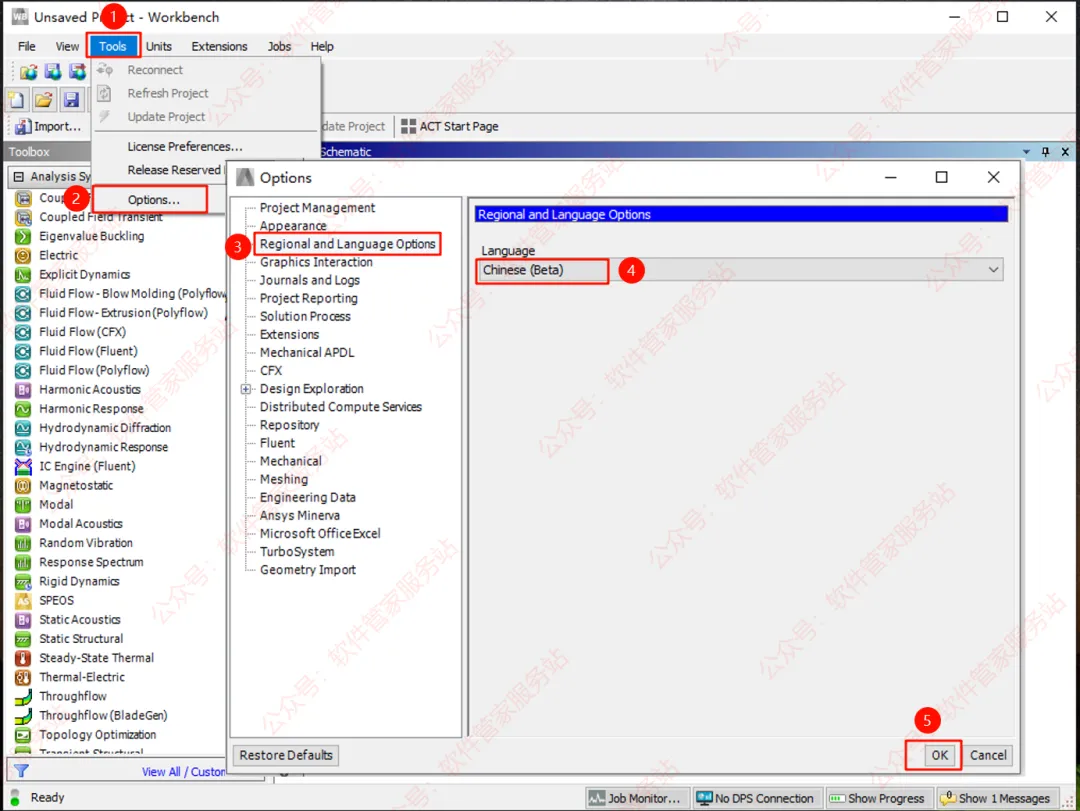The width and height of the screenshot is (1080, 811).
Task: Open the Tools menu
Action: click(113, 46)
